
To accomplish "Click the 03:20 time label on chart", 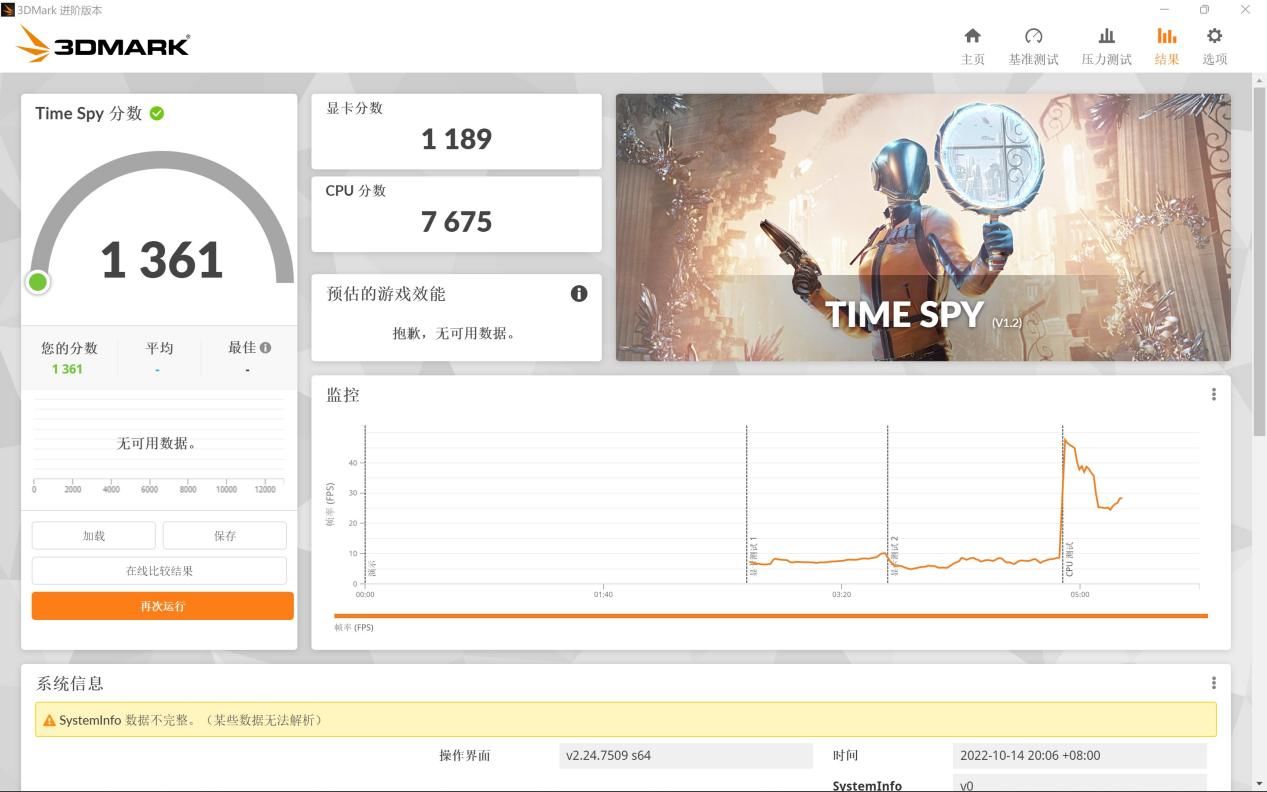I will pos(841,595).
